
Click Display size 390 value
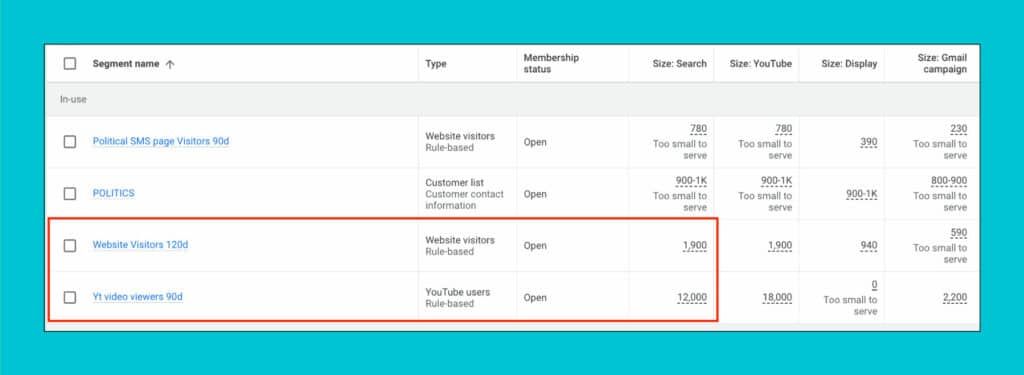(x=869, y=142)
